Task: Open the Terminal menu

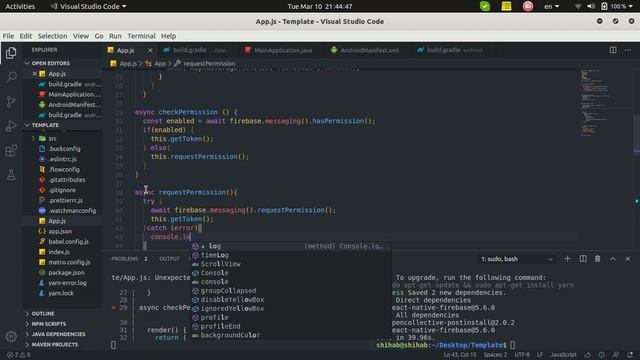Action: click(x=141, y=36)
